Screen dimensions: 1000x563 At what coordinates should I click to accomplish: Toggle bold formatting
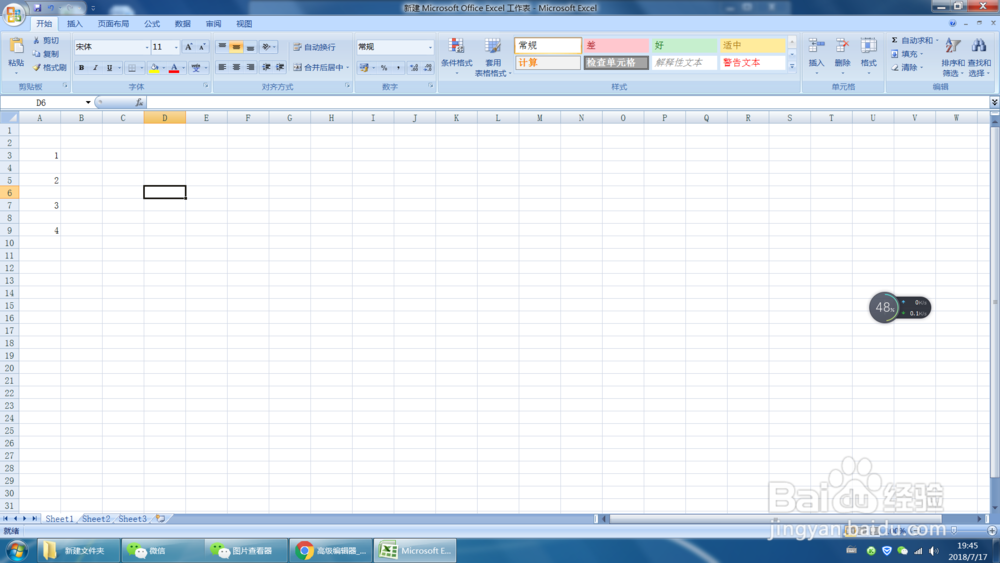[x=82, y=68]
